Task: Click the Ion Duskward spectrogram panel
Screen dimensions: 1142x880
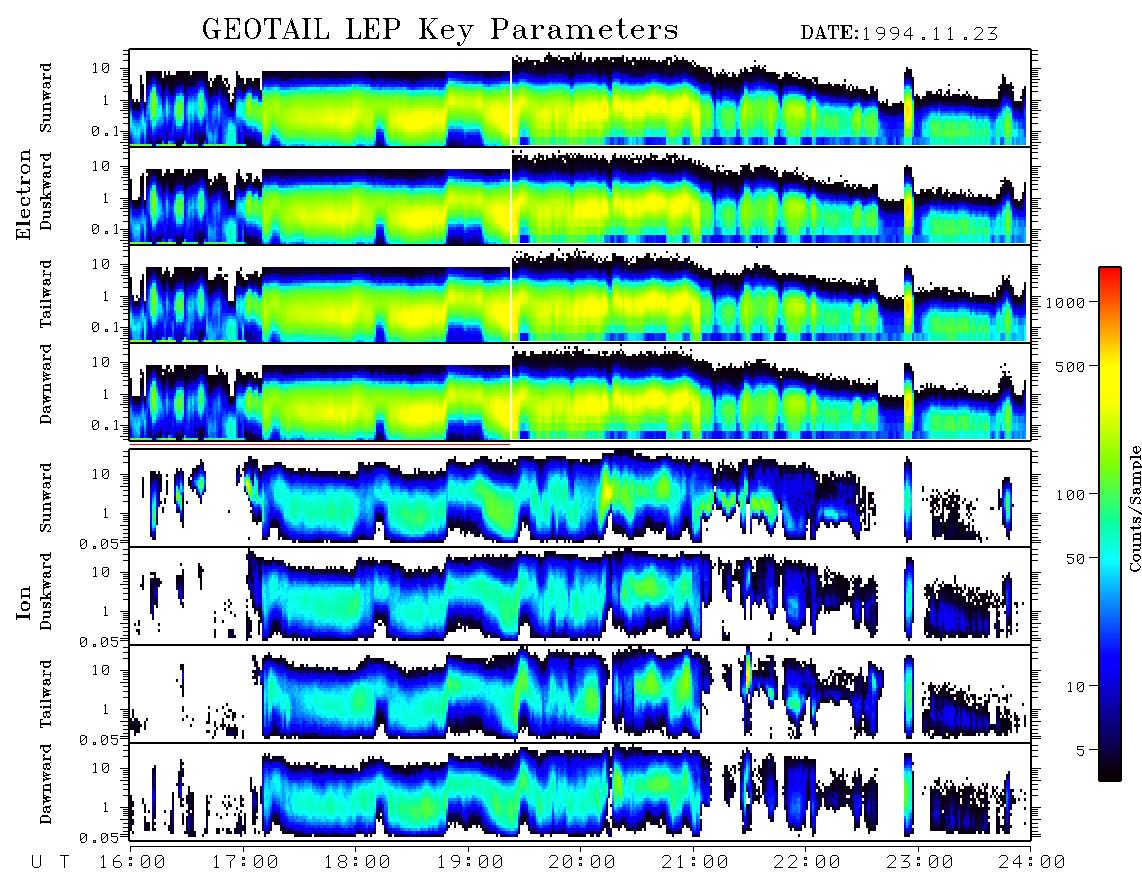Action: click(580, 596)
